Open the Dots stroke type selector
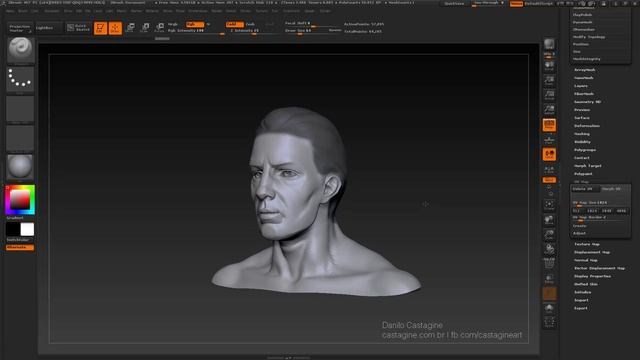640x360 pixels. tap(20, 79)
